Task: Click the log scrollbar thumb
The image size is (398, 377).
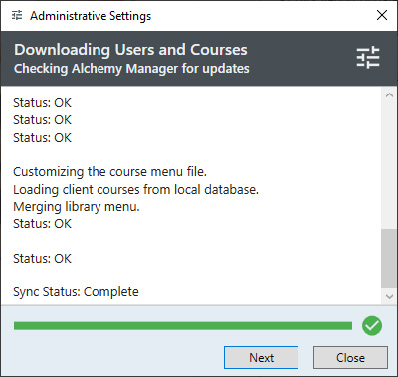Action: click(389, 258)
